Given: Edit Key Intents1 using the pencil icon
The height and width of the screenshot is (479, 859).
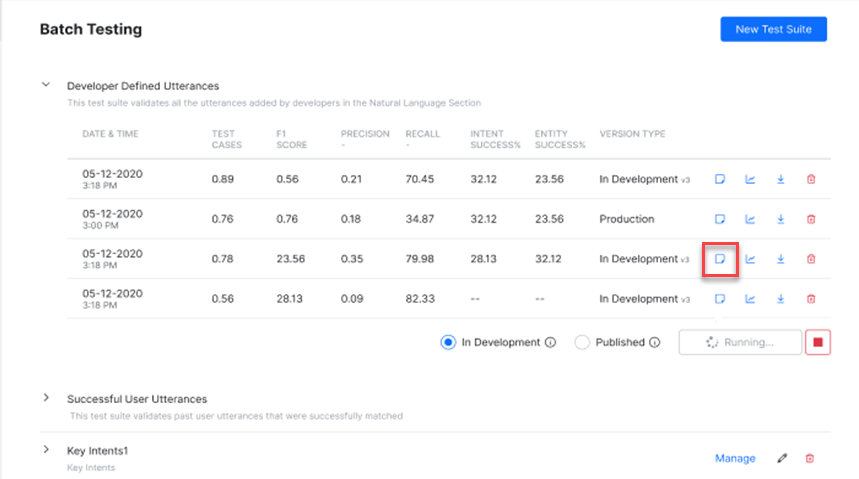Looking at the screenshot, I should pyautogui.click(x=782, y=458).
